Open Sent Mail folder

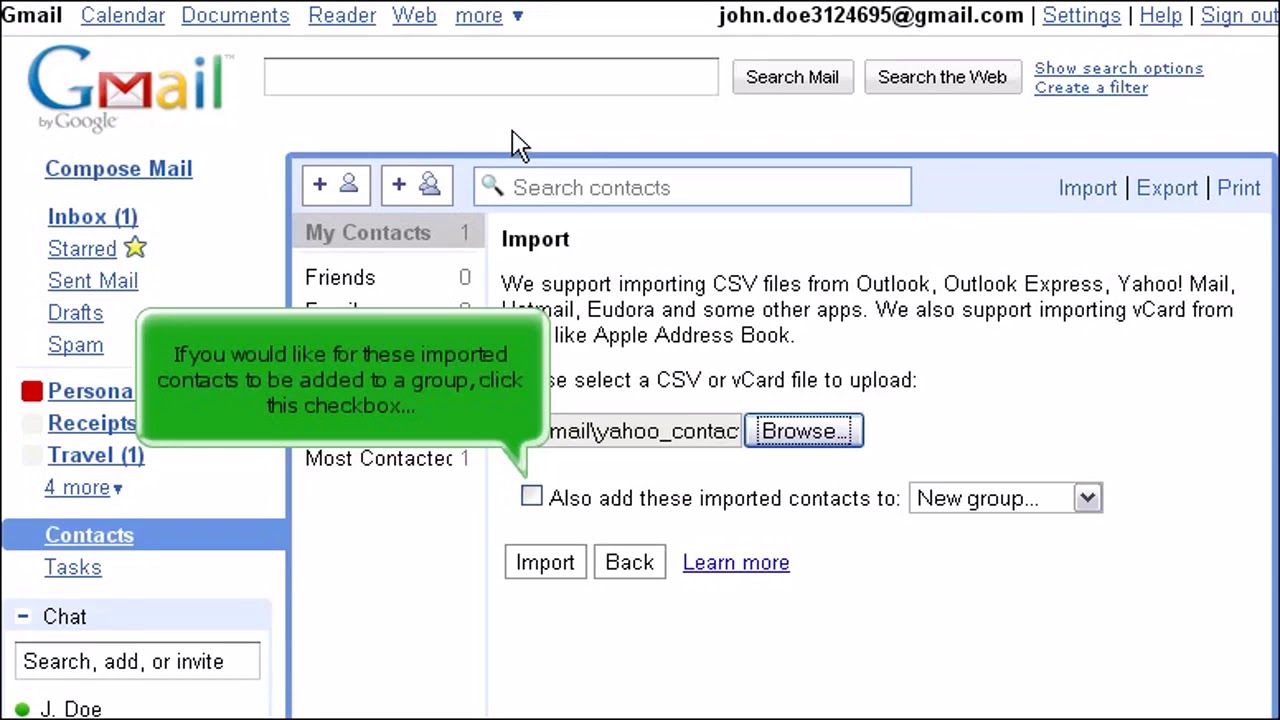(93, 281)
